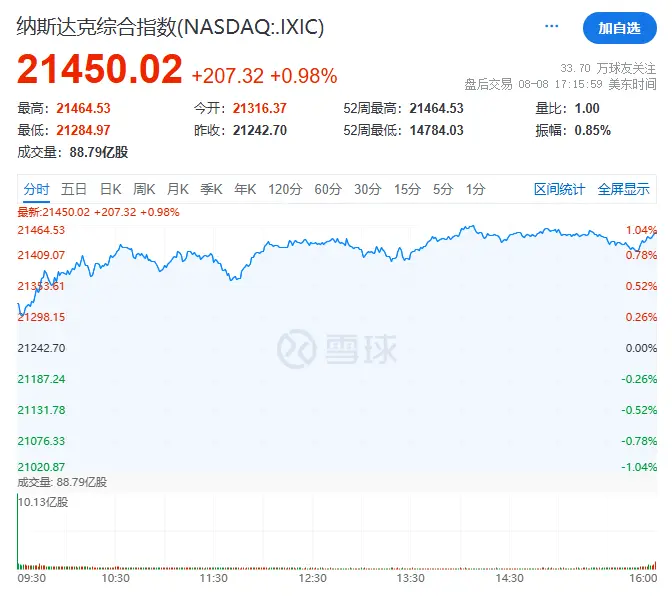672x599 pixels.
Task: Click the y-axis label 21187.24
Action: pyautogui.click(x=41, y=379)
